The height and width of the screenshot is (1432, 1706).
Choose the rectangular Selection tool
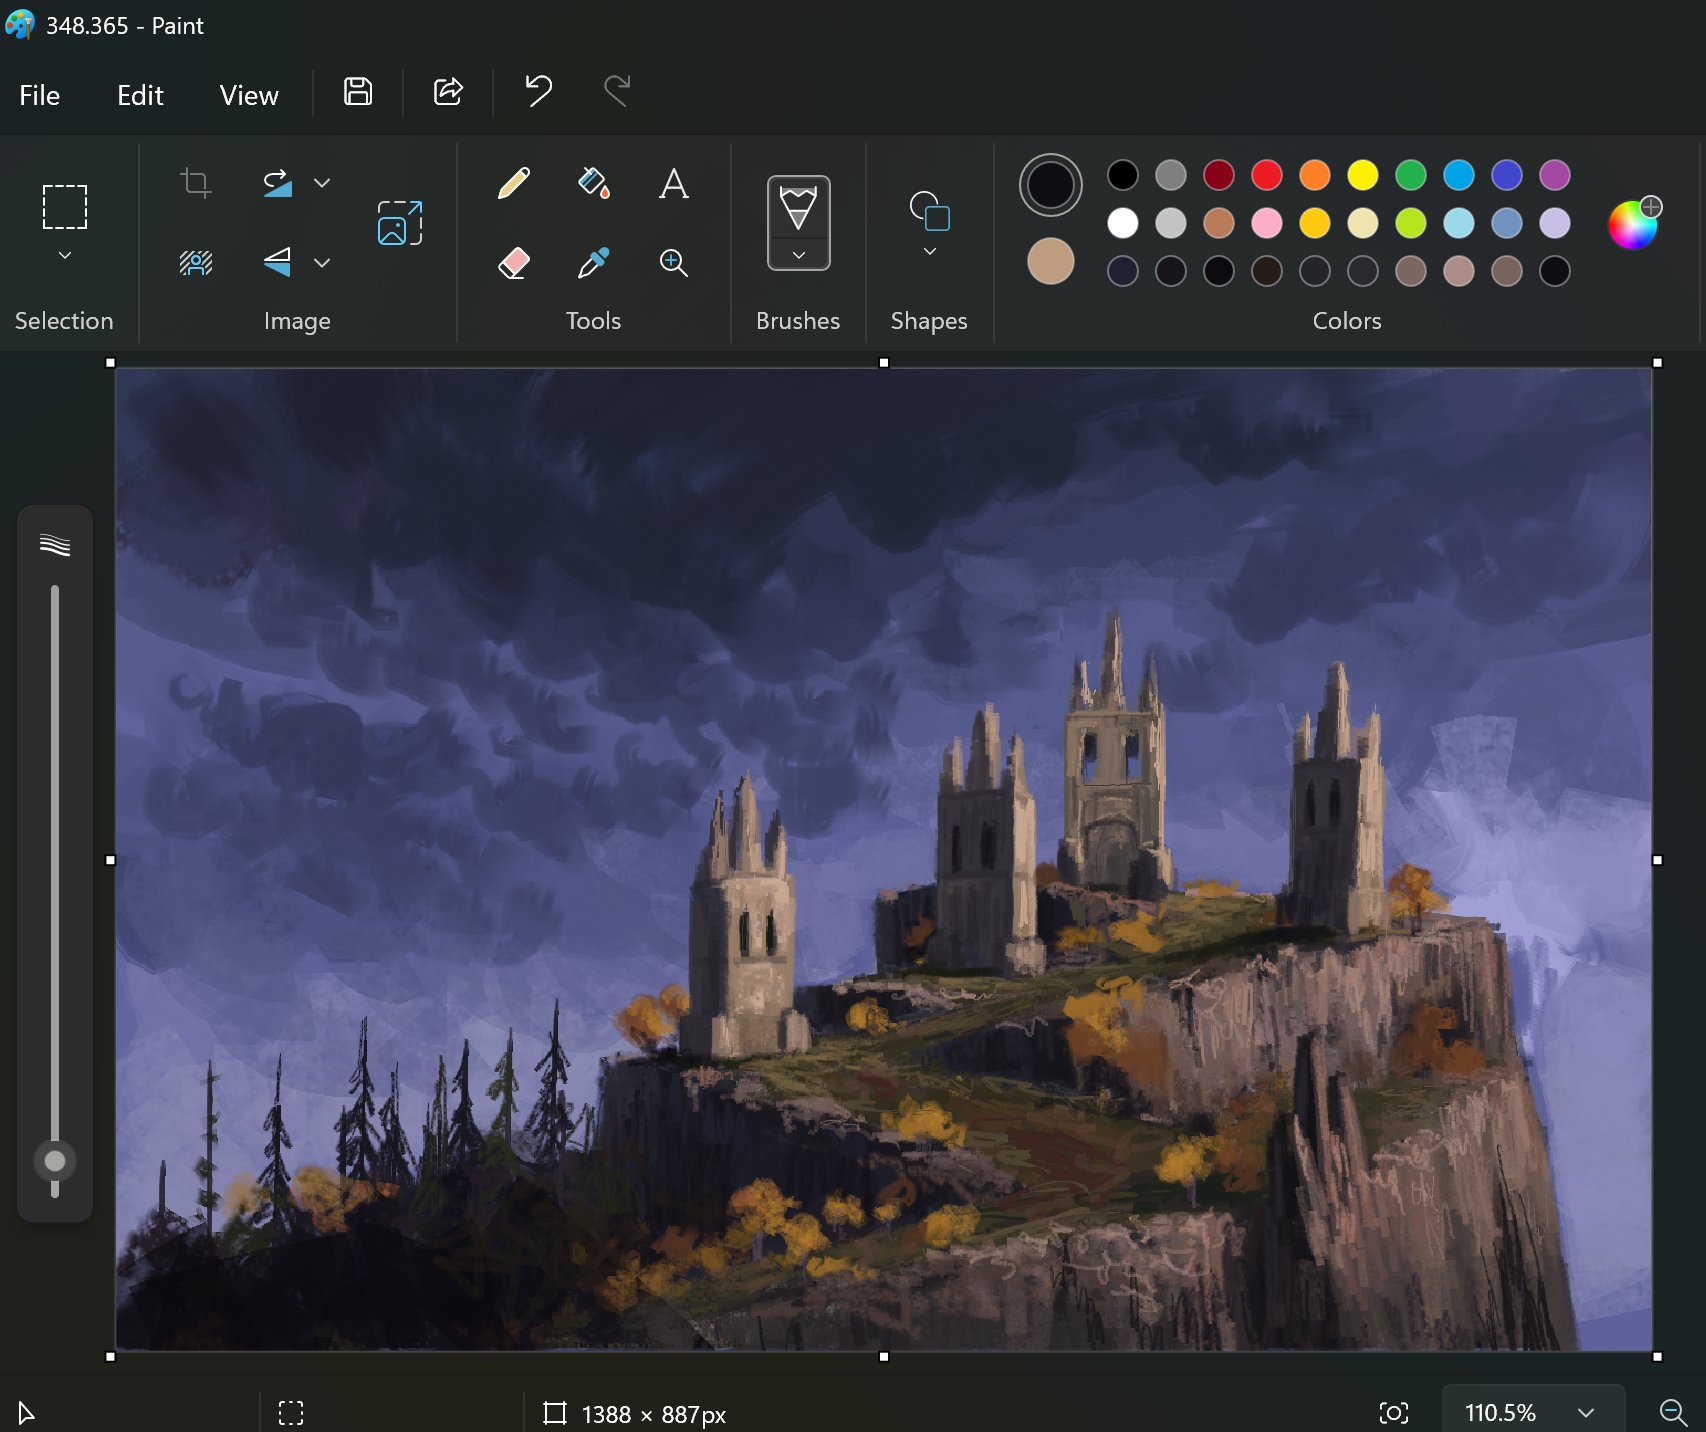pos(65,207)
